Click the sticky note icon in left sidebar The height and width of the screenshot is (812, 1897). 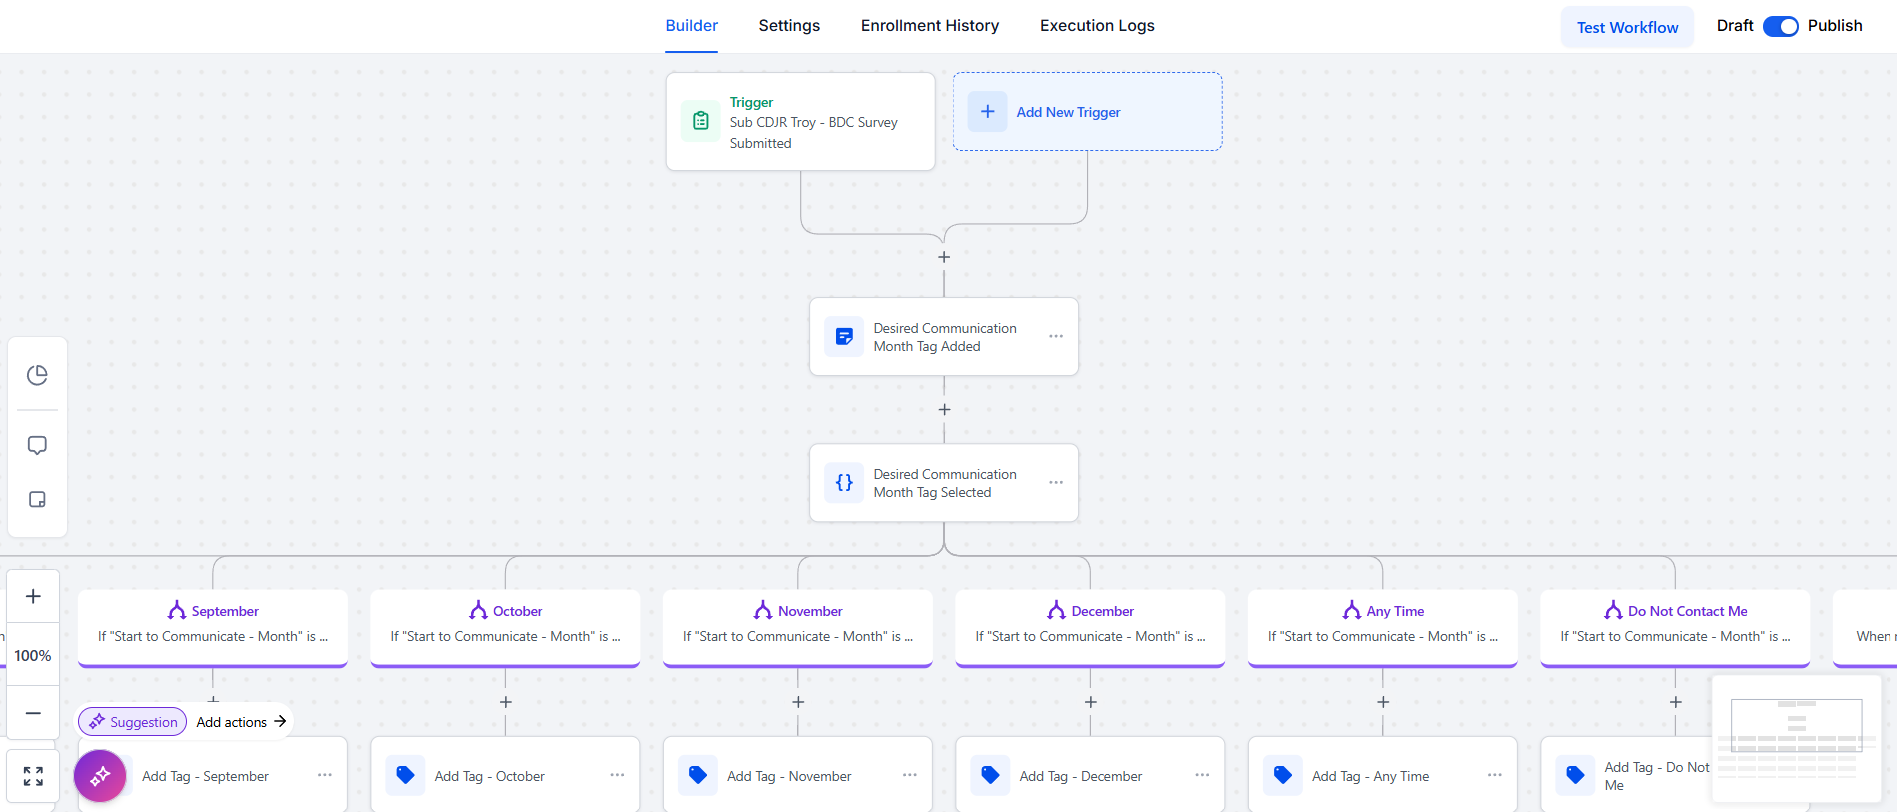tap(37, 499)
